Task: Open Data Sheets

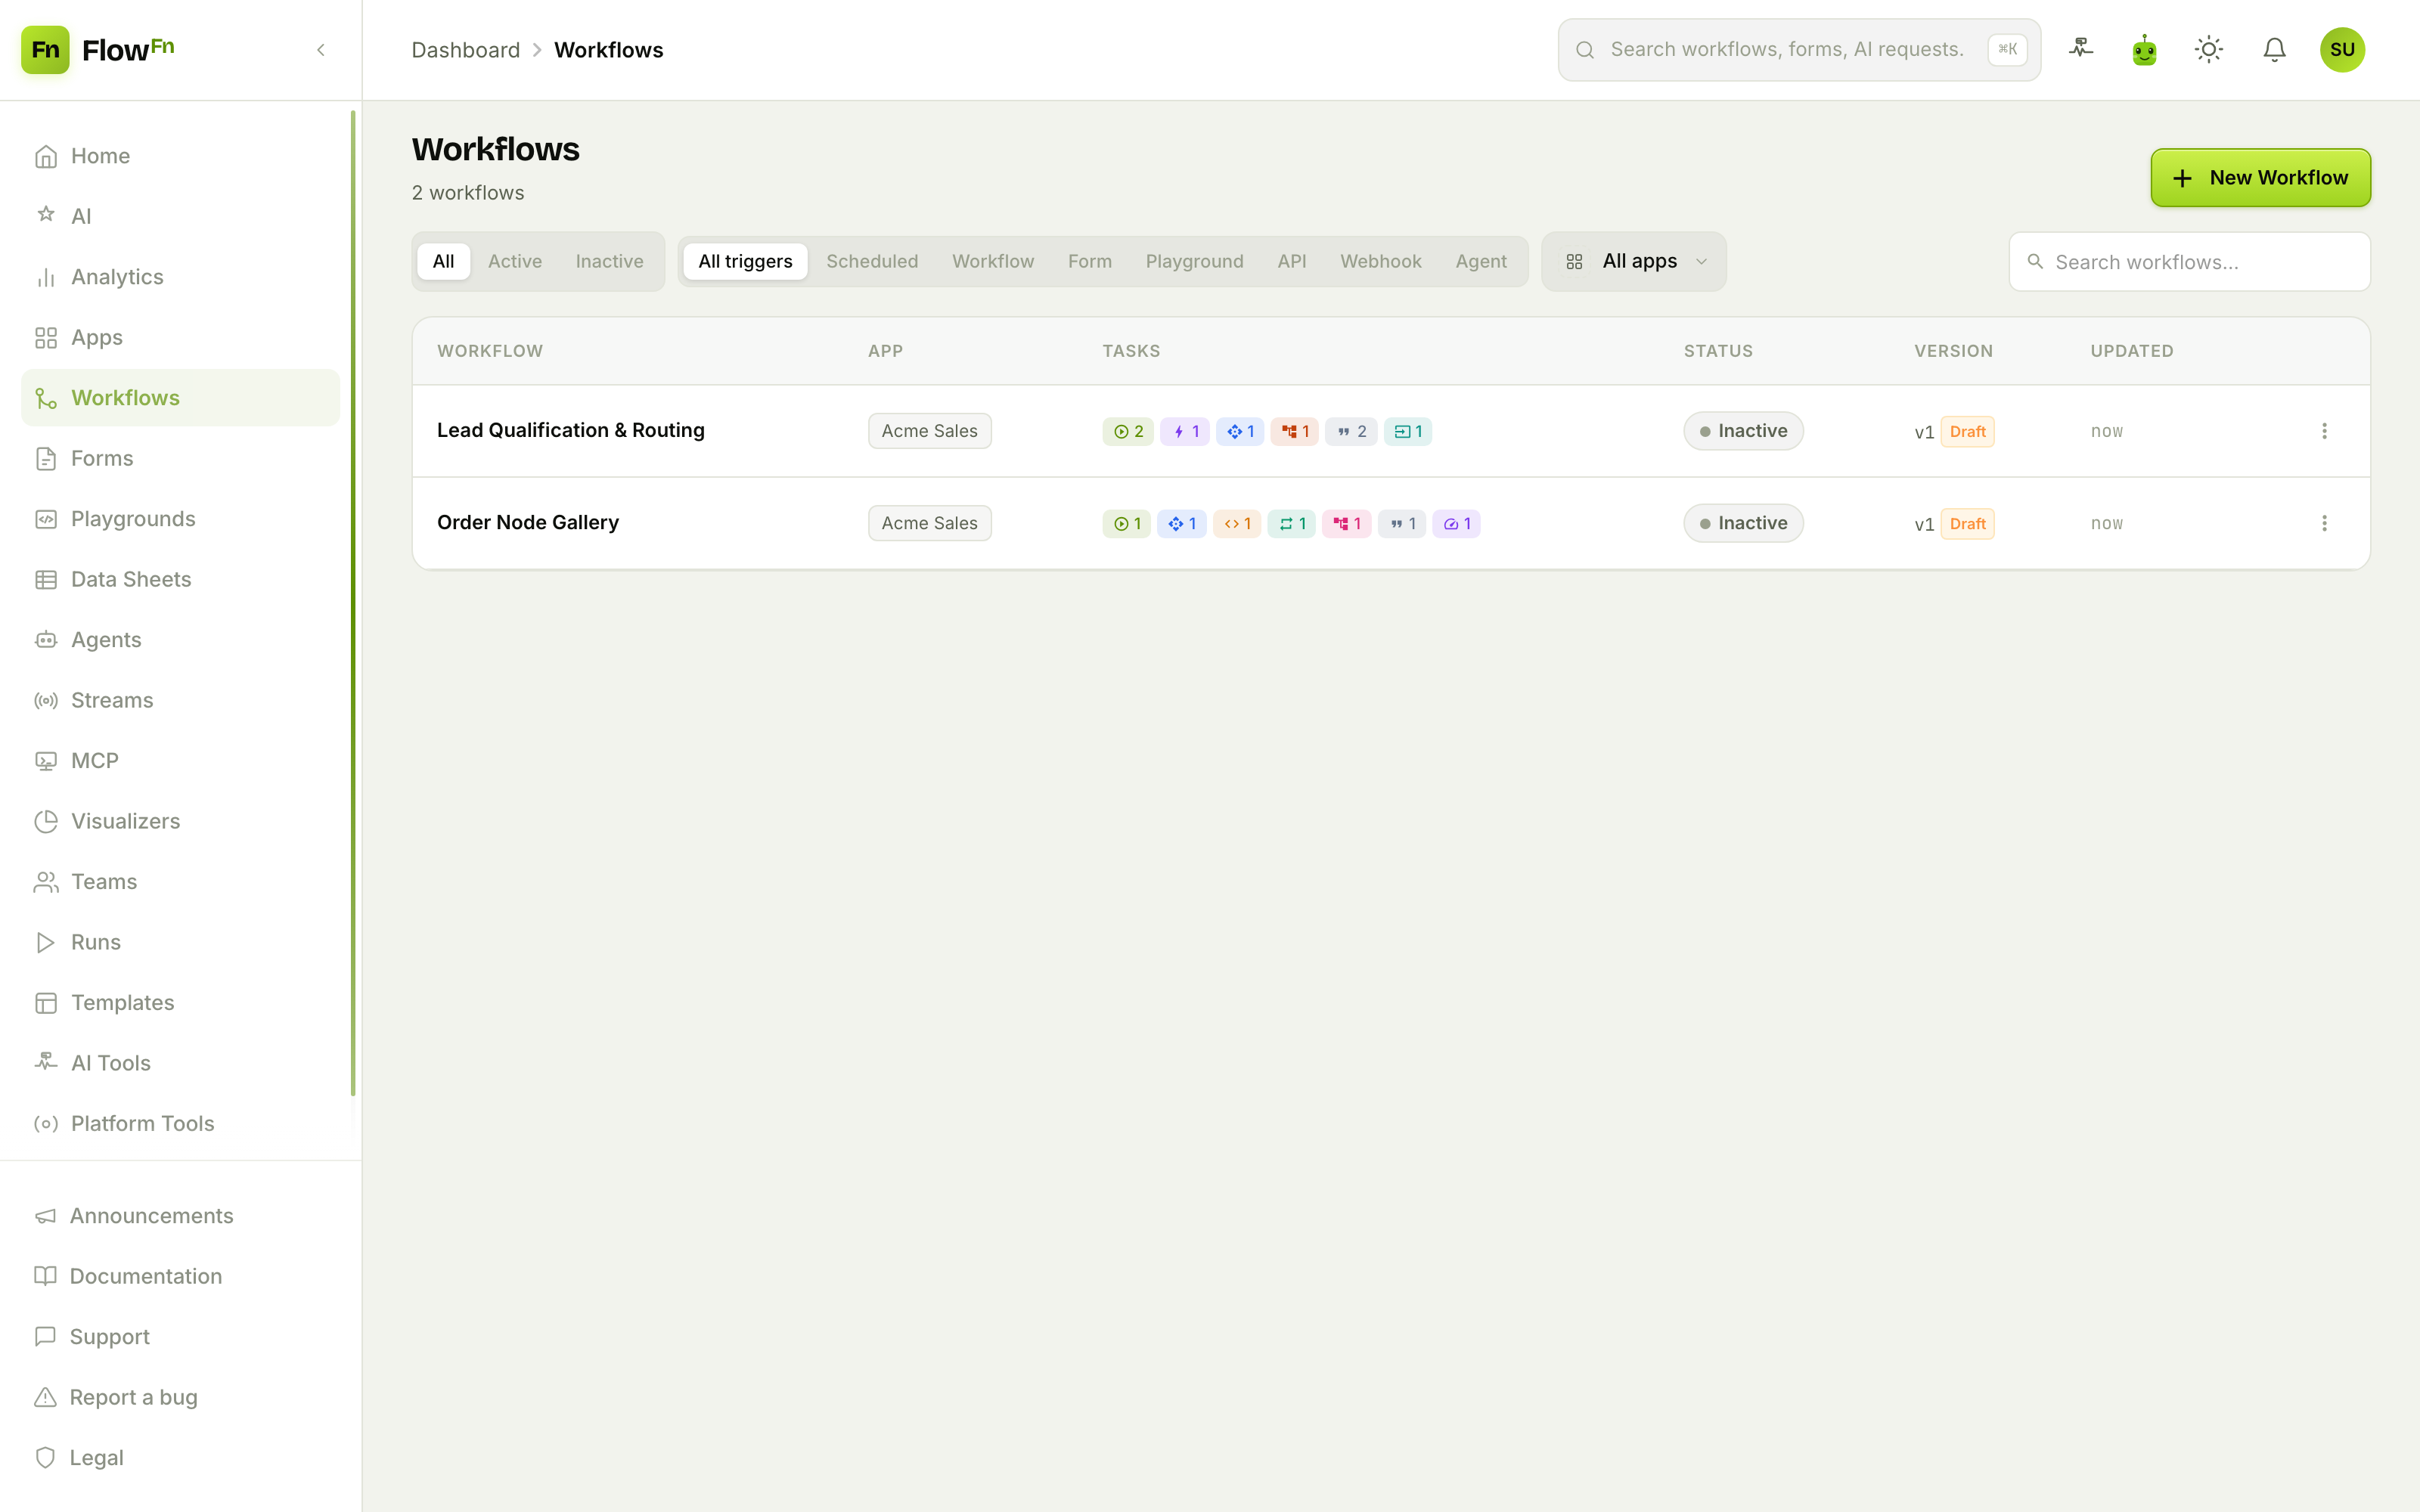Action: click(x=180, y=579)
